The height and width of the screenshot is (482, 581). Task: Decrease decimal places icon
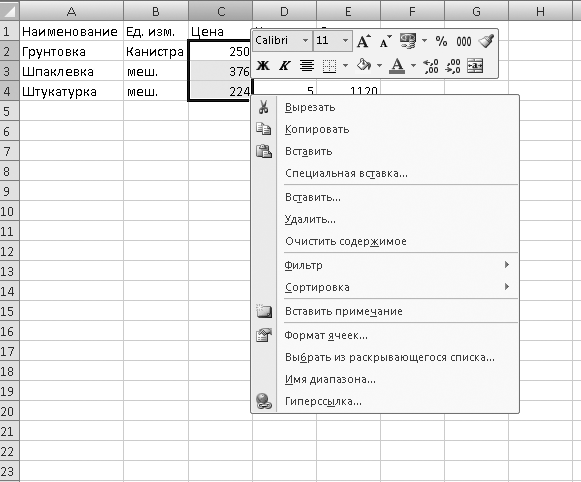[453, 66]
